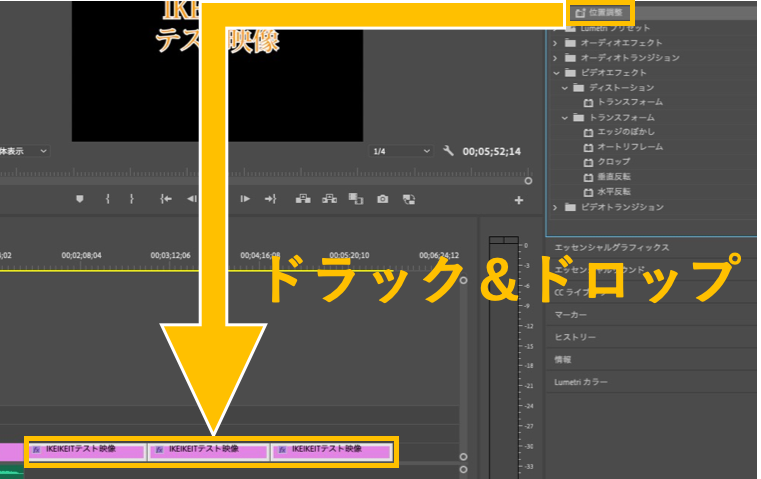Image resolution: width=761 pixels, height=479 pixels.
Task: Open the button editor plus icon
Action: tap(519, 200)
